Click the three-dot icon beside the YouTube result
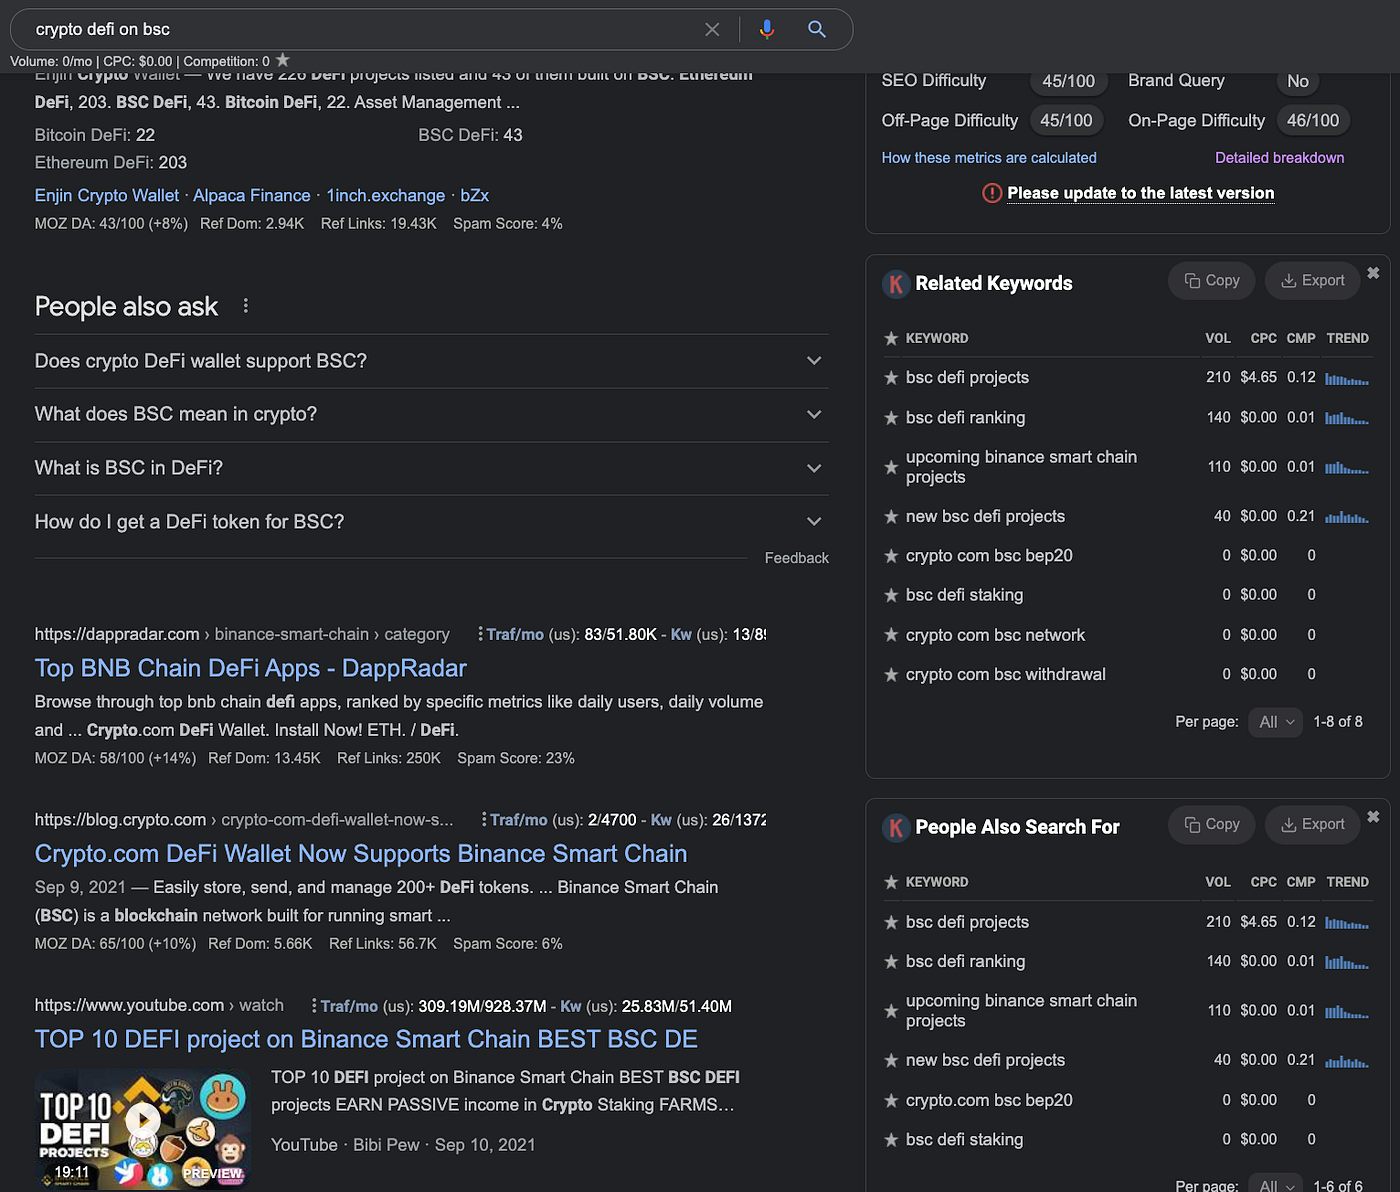Image resolution: width=1400 pixels, height=1192 pixels. (314, 1006)
